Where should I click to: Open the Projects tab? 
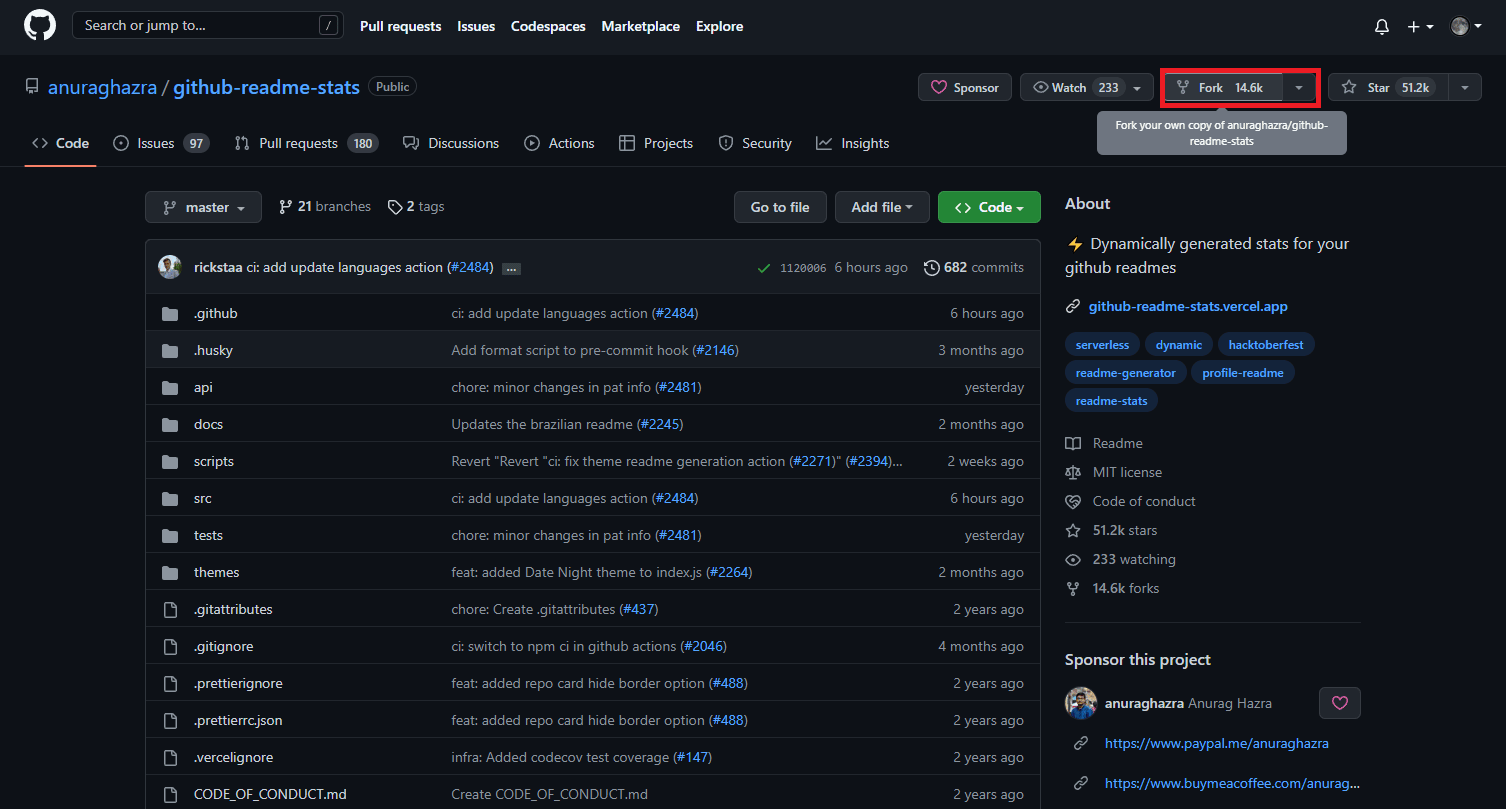656,143
